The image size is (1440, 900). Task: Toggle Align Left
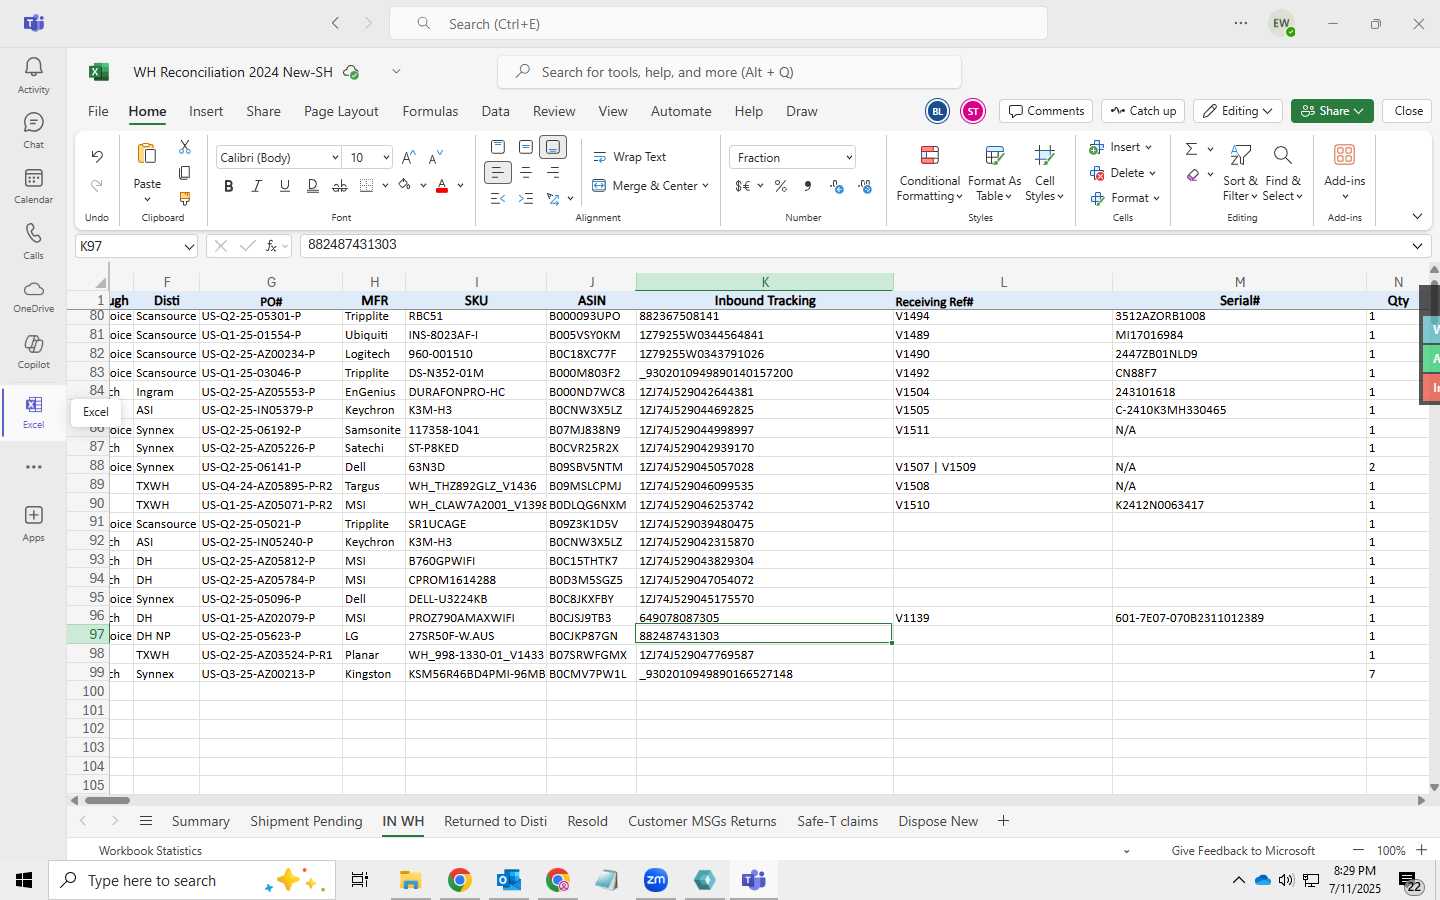[x=497, y=173]
